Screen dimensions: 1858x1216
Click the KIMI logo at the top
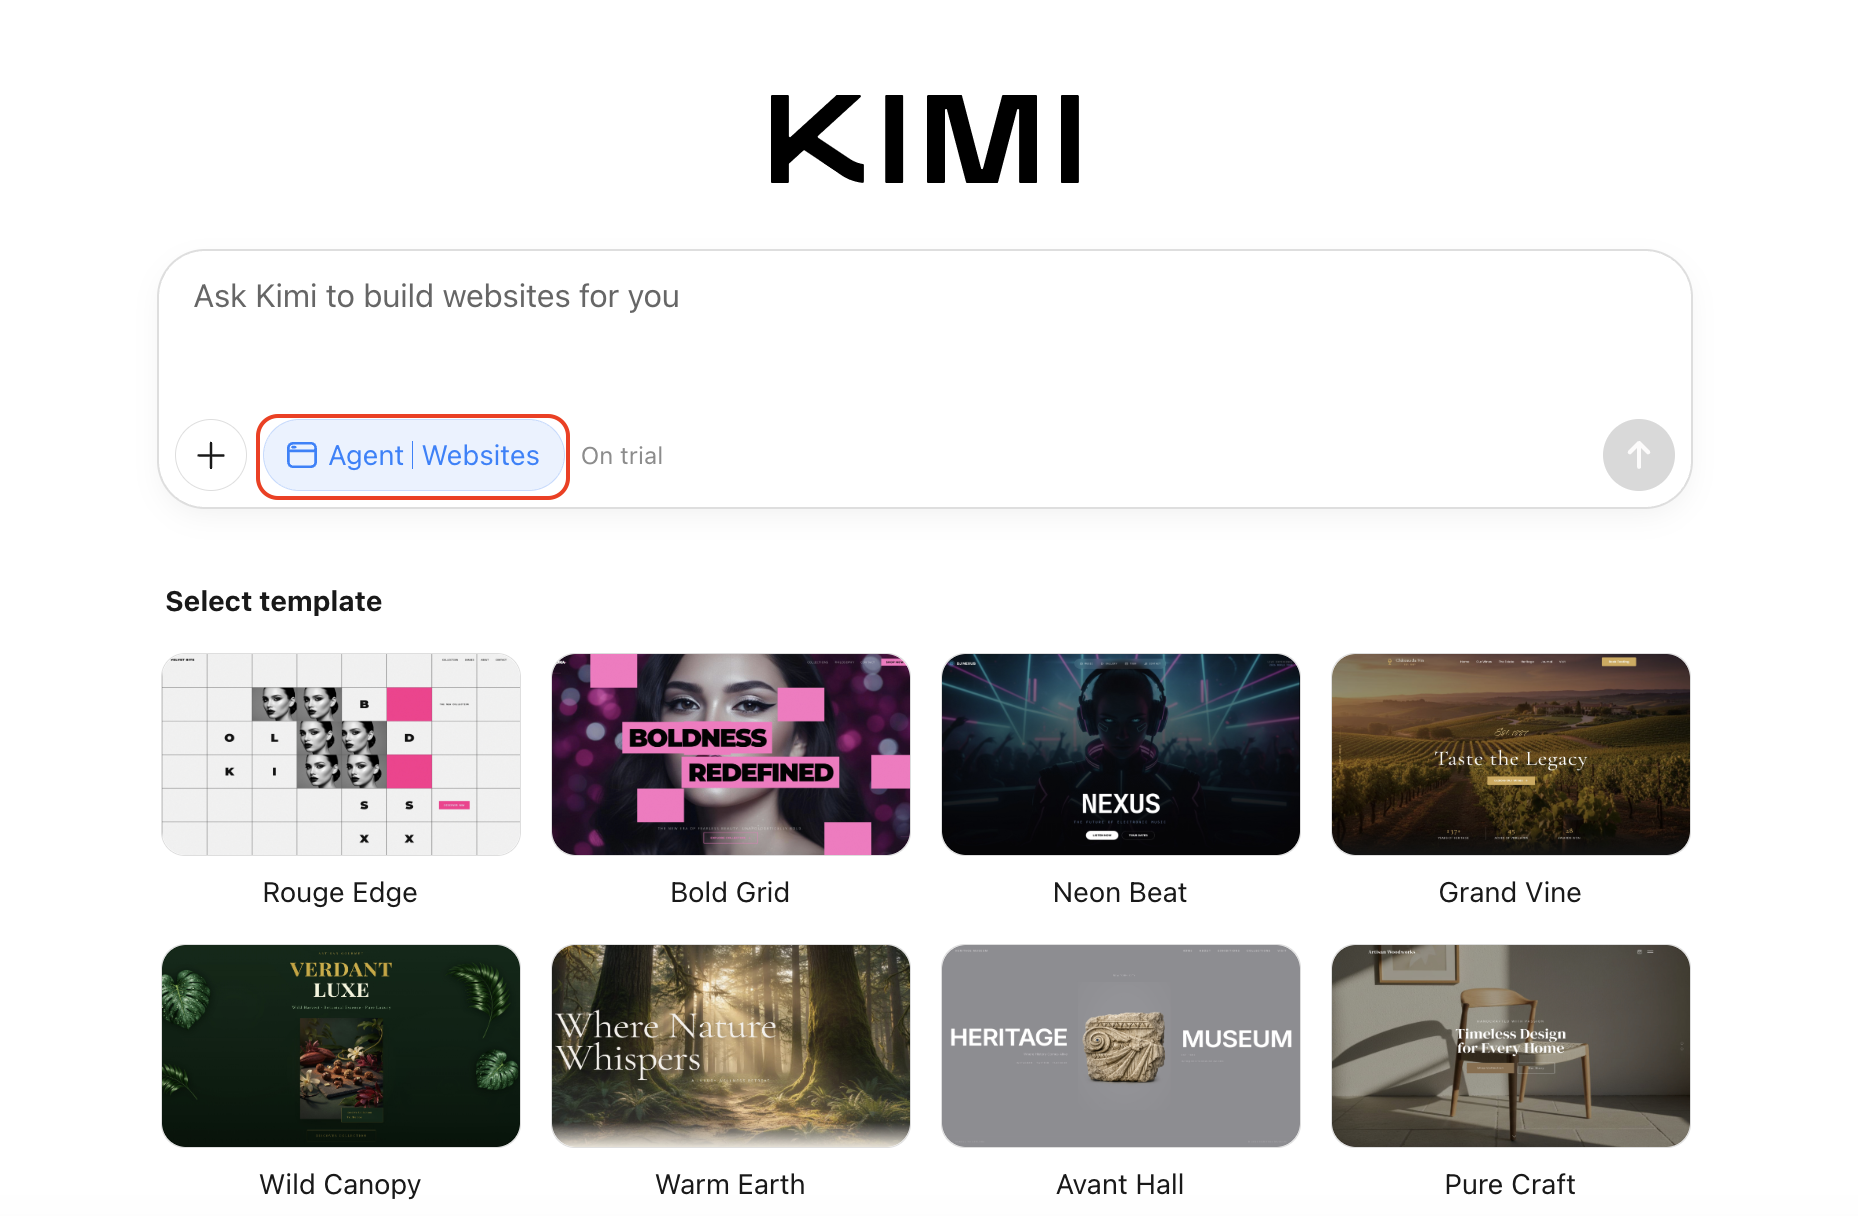[925, 137]
